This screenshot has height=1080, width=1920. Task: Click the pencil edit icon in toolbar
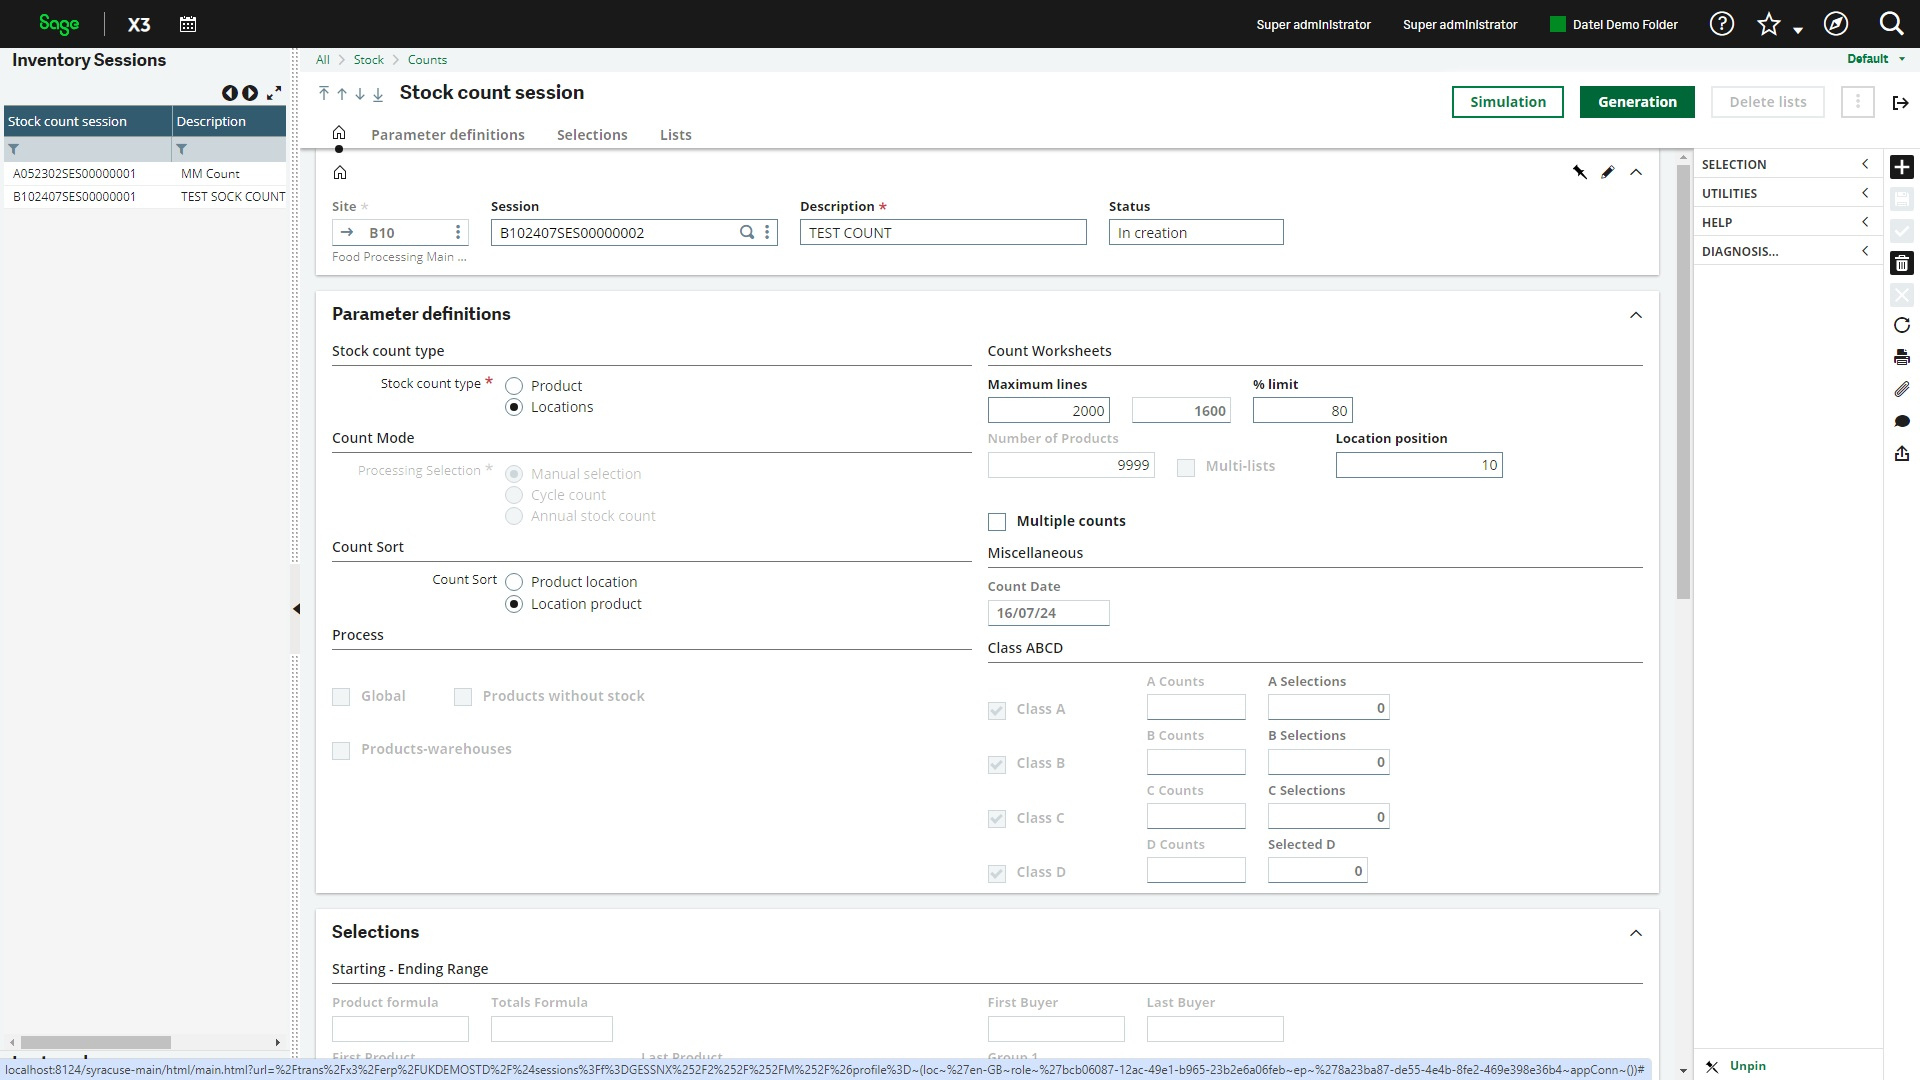pyautogui.click(x=1607, y=173)
